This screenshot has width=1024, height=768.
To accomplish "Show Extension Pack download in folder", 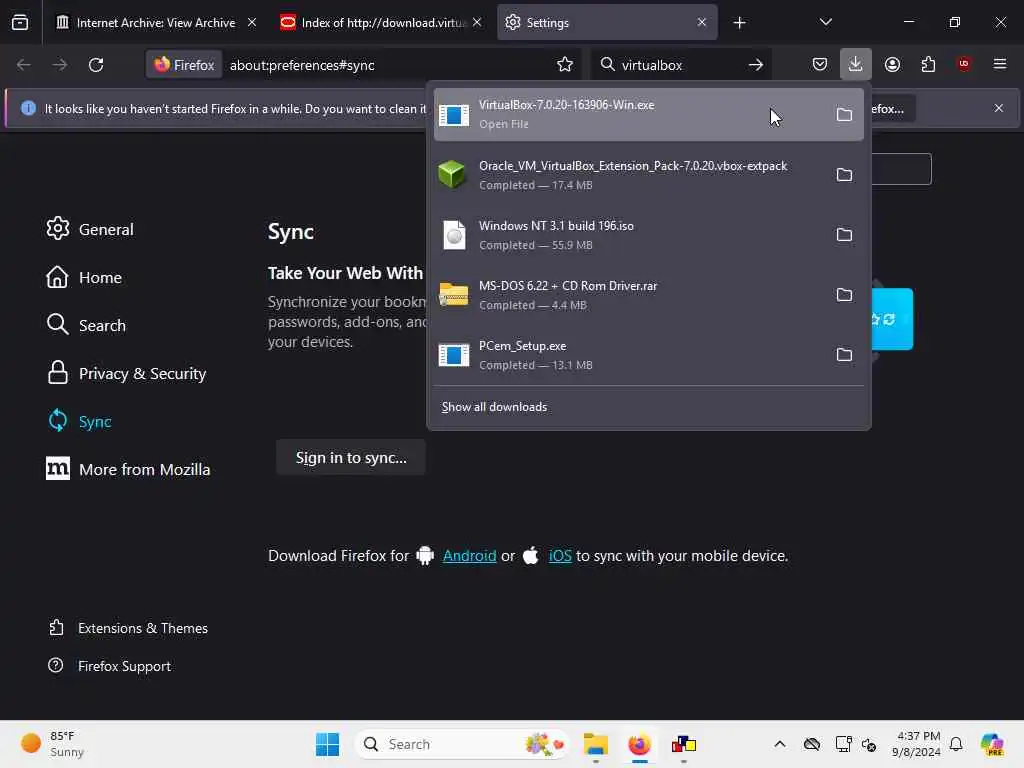I will point(844,175).
